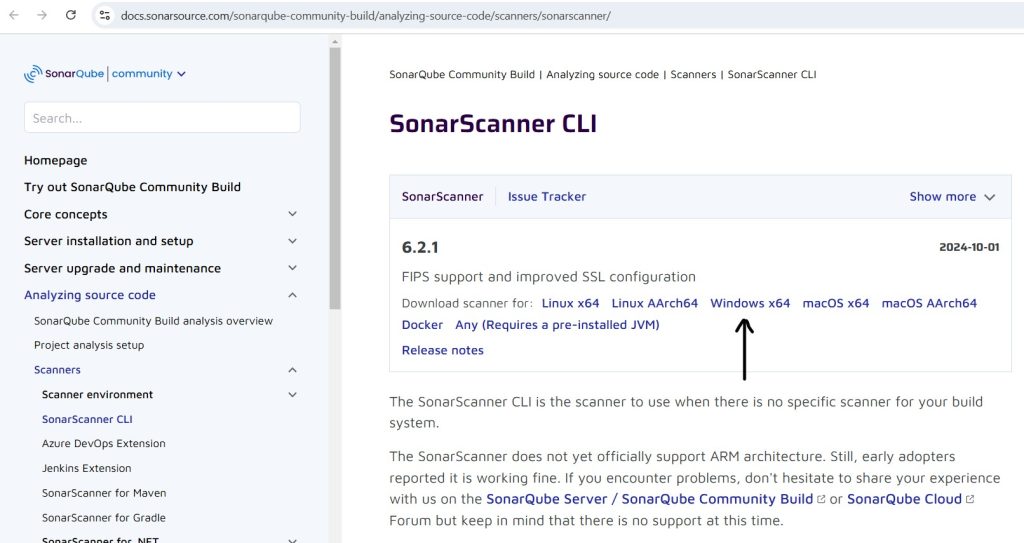Open site information icon in address bar
The image size is (1024, 543).
[x=104, y=15]
